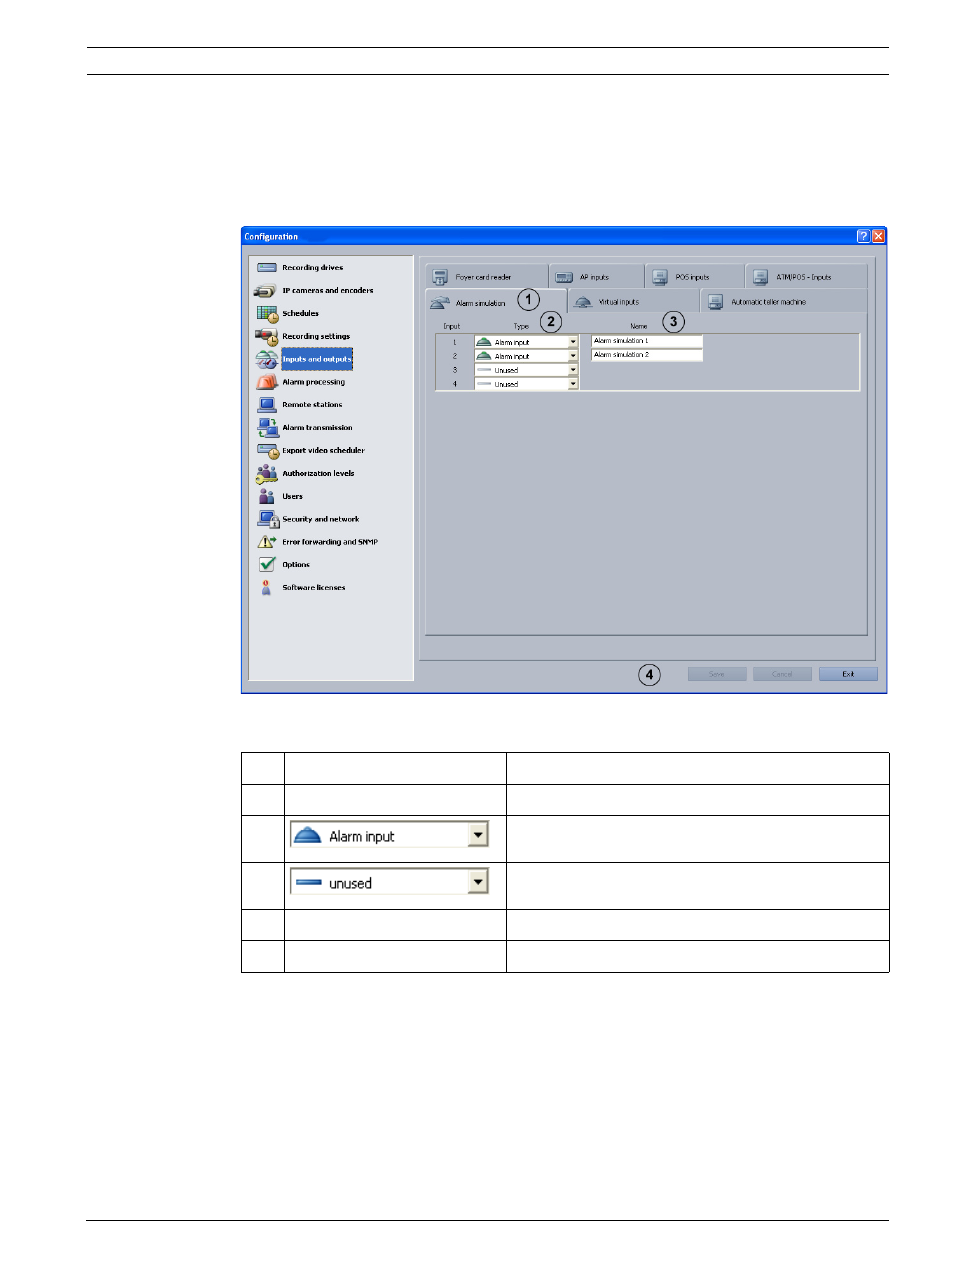Open the Users people icon
954x1273 pixels.
[266, 496]
